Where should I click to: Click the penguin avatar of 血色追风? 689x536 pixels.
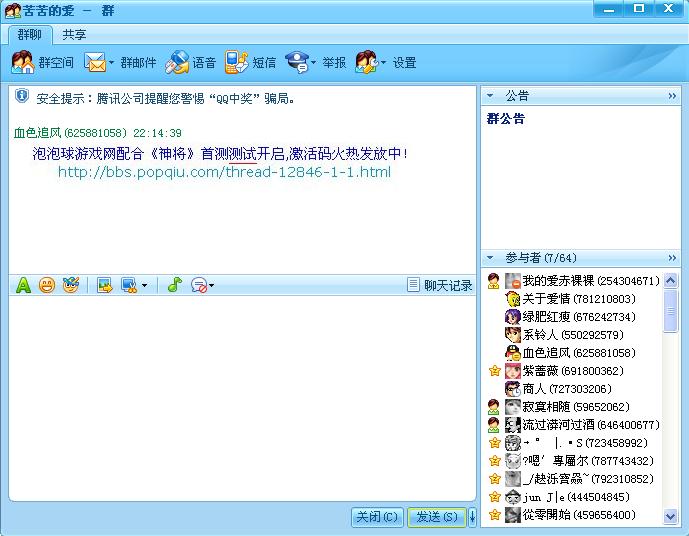[512, 353]
